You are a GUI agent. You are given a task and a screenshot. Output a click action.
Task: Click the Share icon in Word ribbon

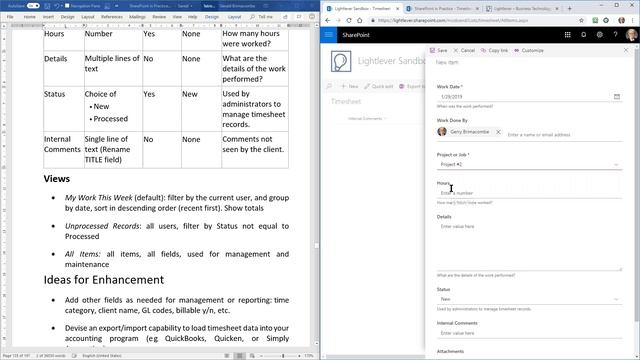click(285, 17)
